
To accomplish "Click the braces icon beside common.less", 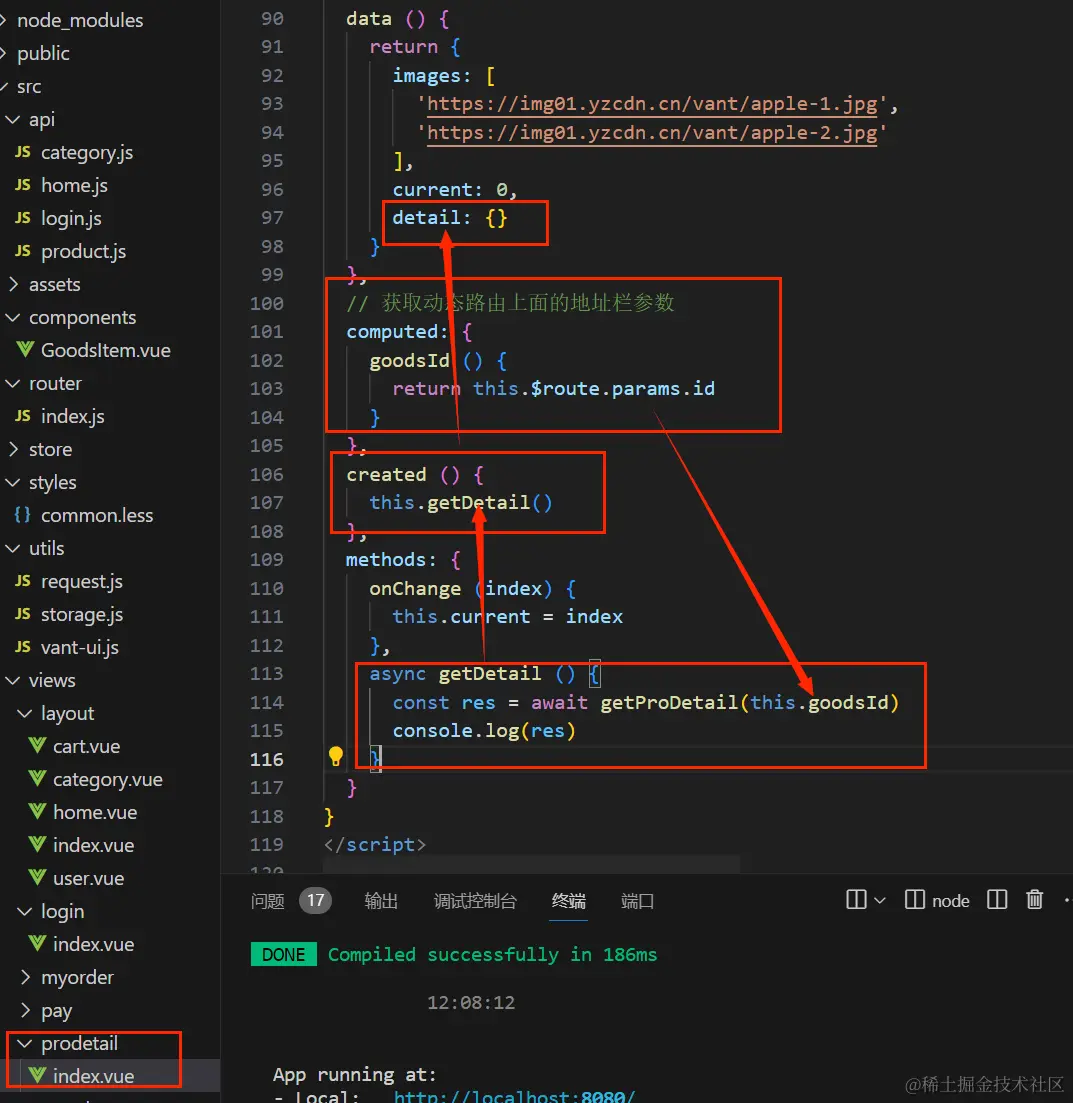I will (x=23, y=515).
